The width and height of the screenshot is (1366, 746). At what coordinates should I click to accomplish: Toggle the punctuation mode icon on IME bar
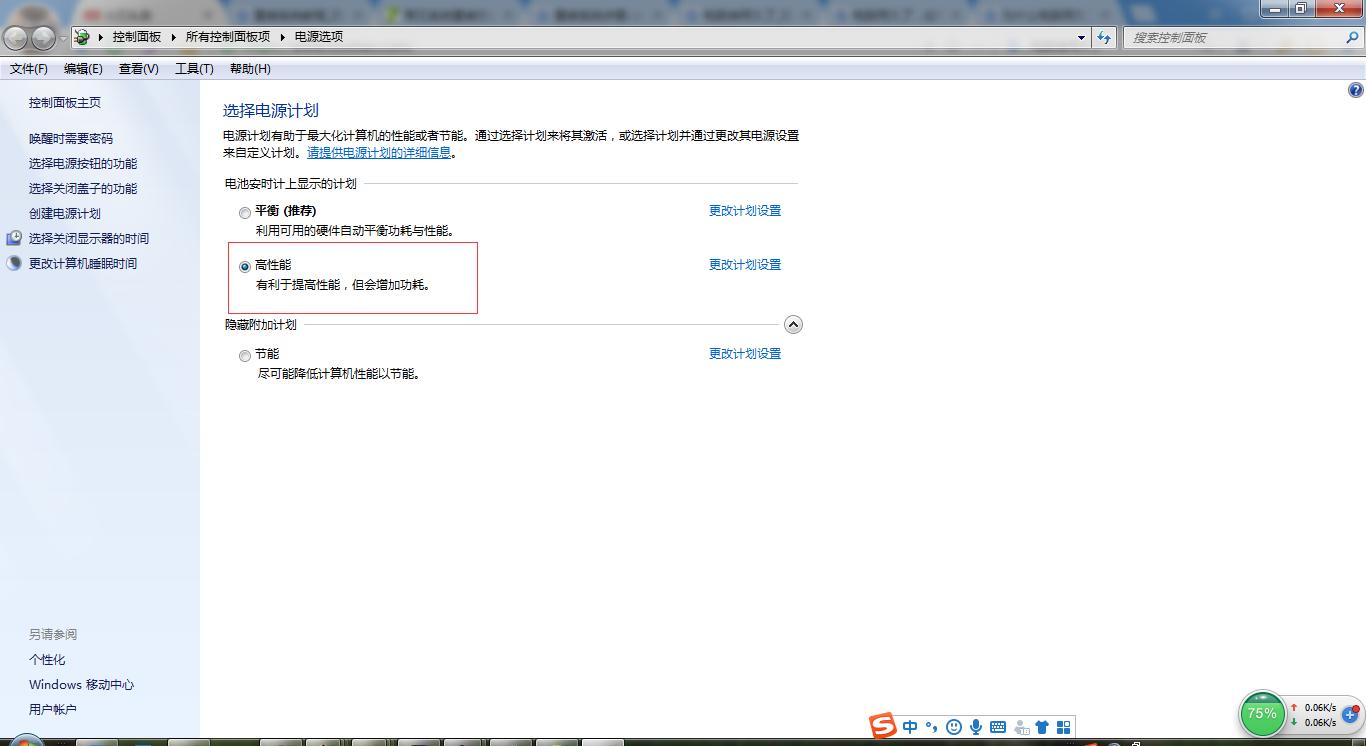[932, 727]
